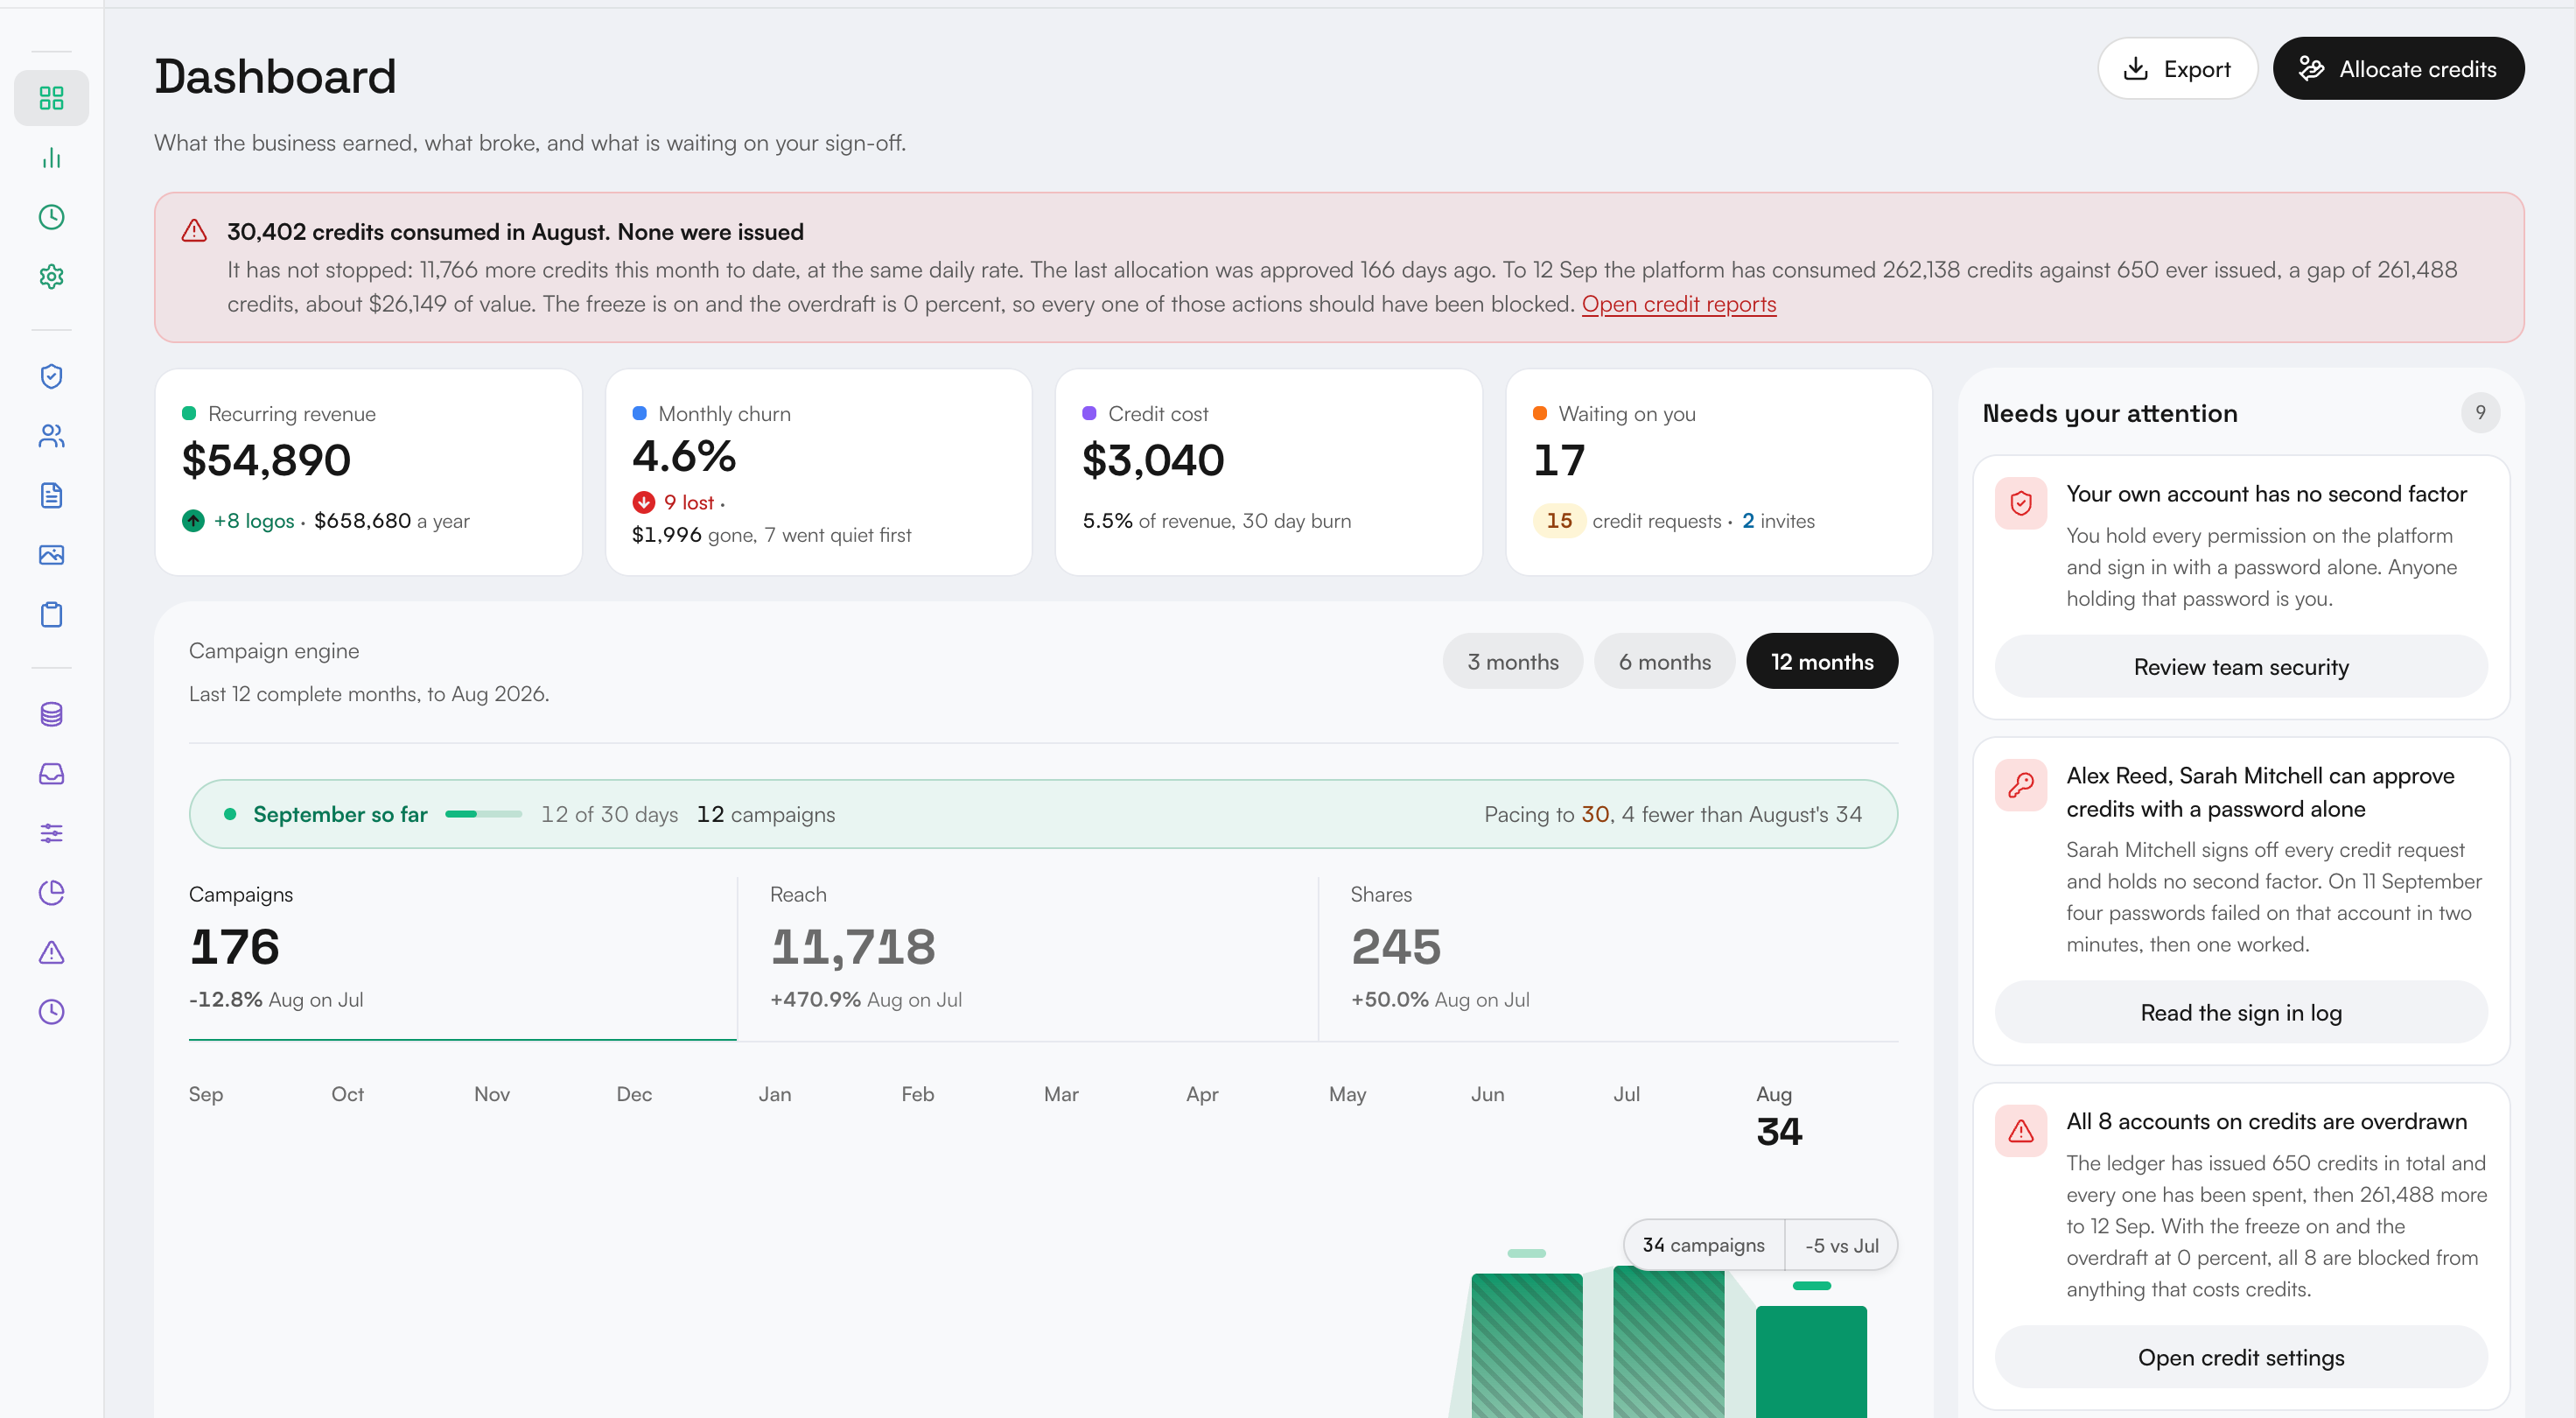This screenshot has width=2576, height=1418.
Task: Open the bar chart analytics sidebar icon
Action: pos(51,158)
